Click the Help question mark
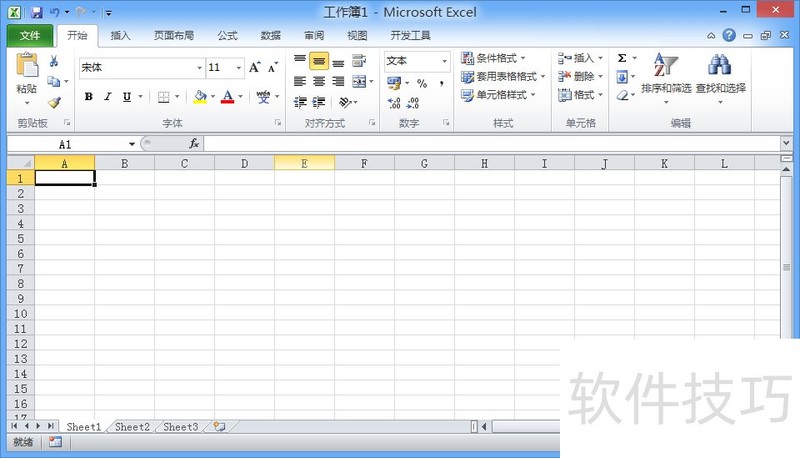 point(729,35)
